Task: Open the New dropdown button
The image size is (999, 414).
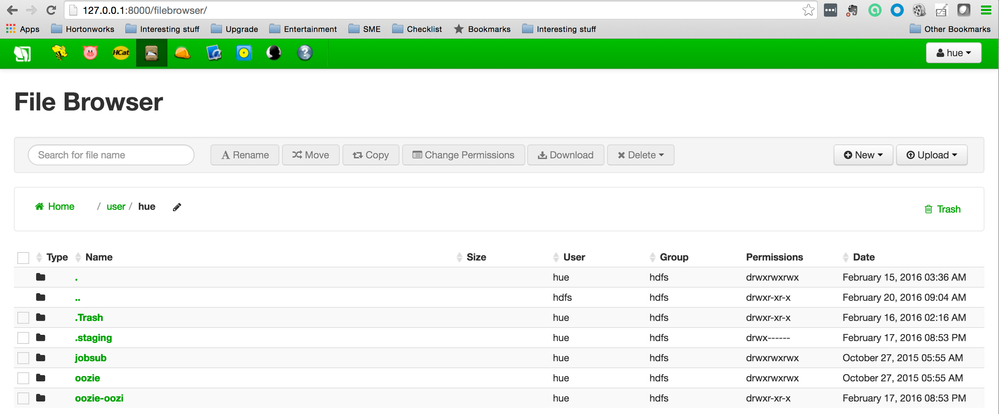Action: click(x=862, y=155)
